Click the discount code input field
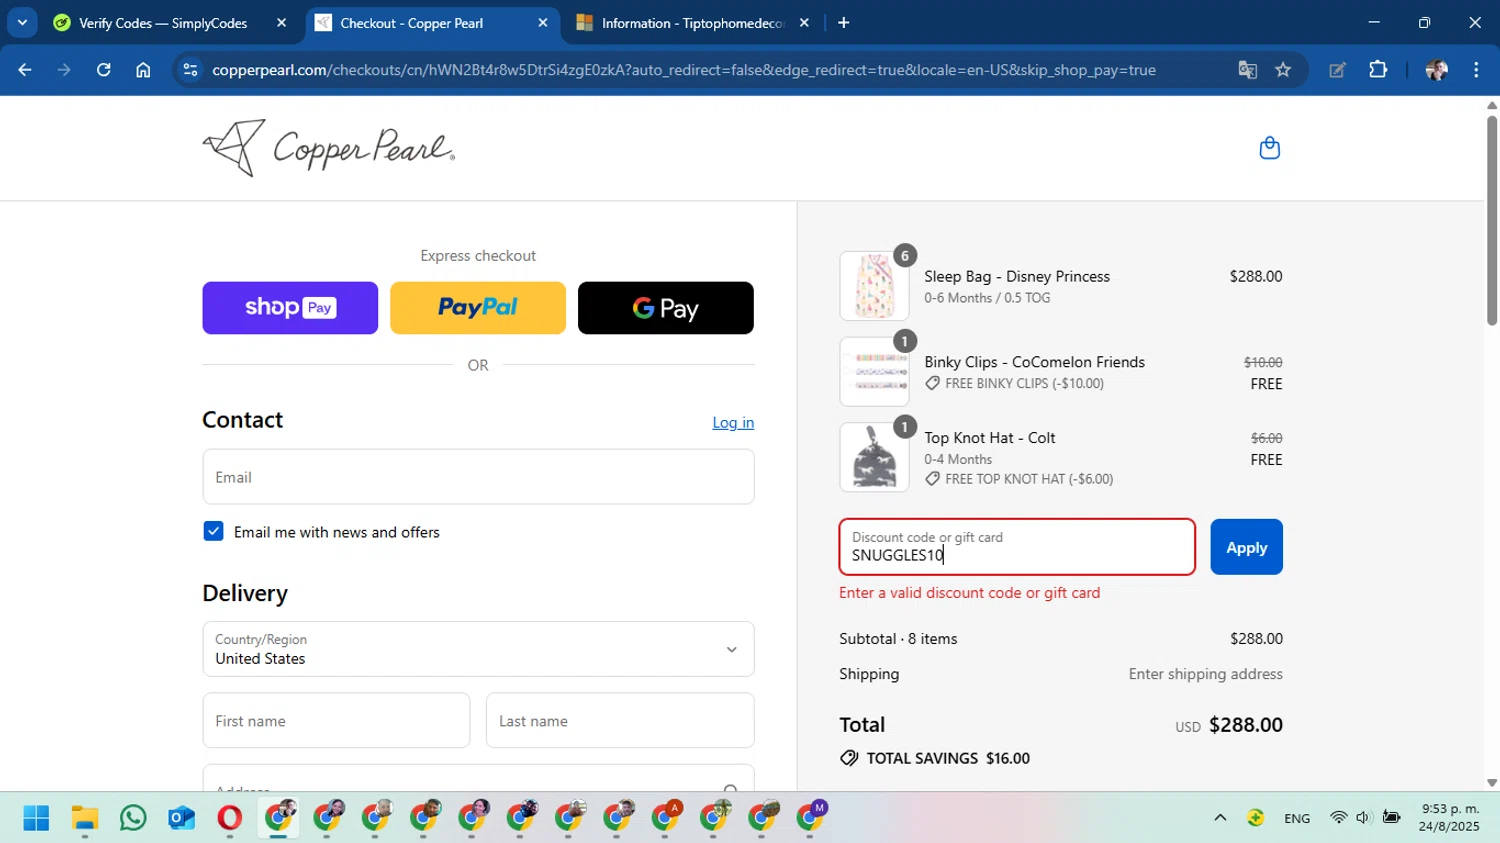1500x843 pixels. click(1017, 547)
